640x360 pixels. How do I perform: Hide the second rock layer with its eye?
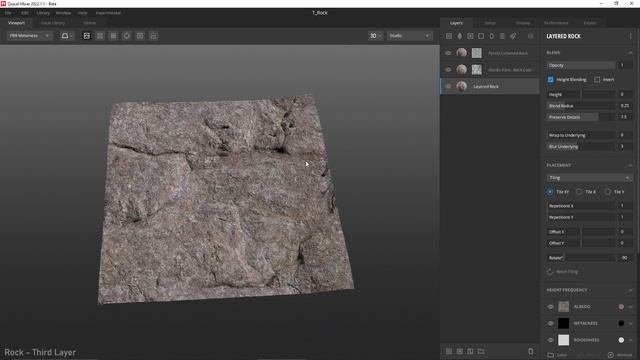[448, 69]
